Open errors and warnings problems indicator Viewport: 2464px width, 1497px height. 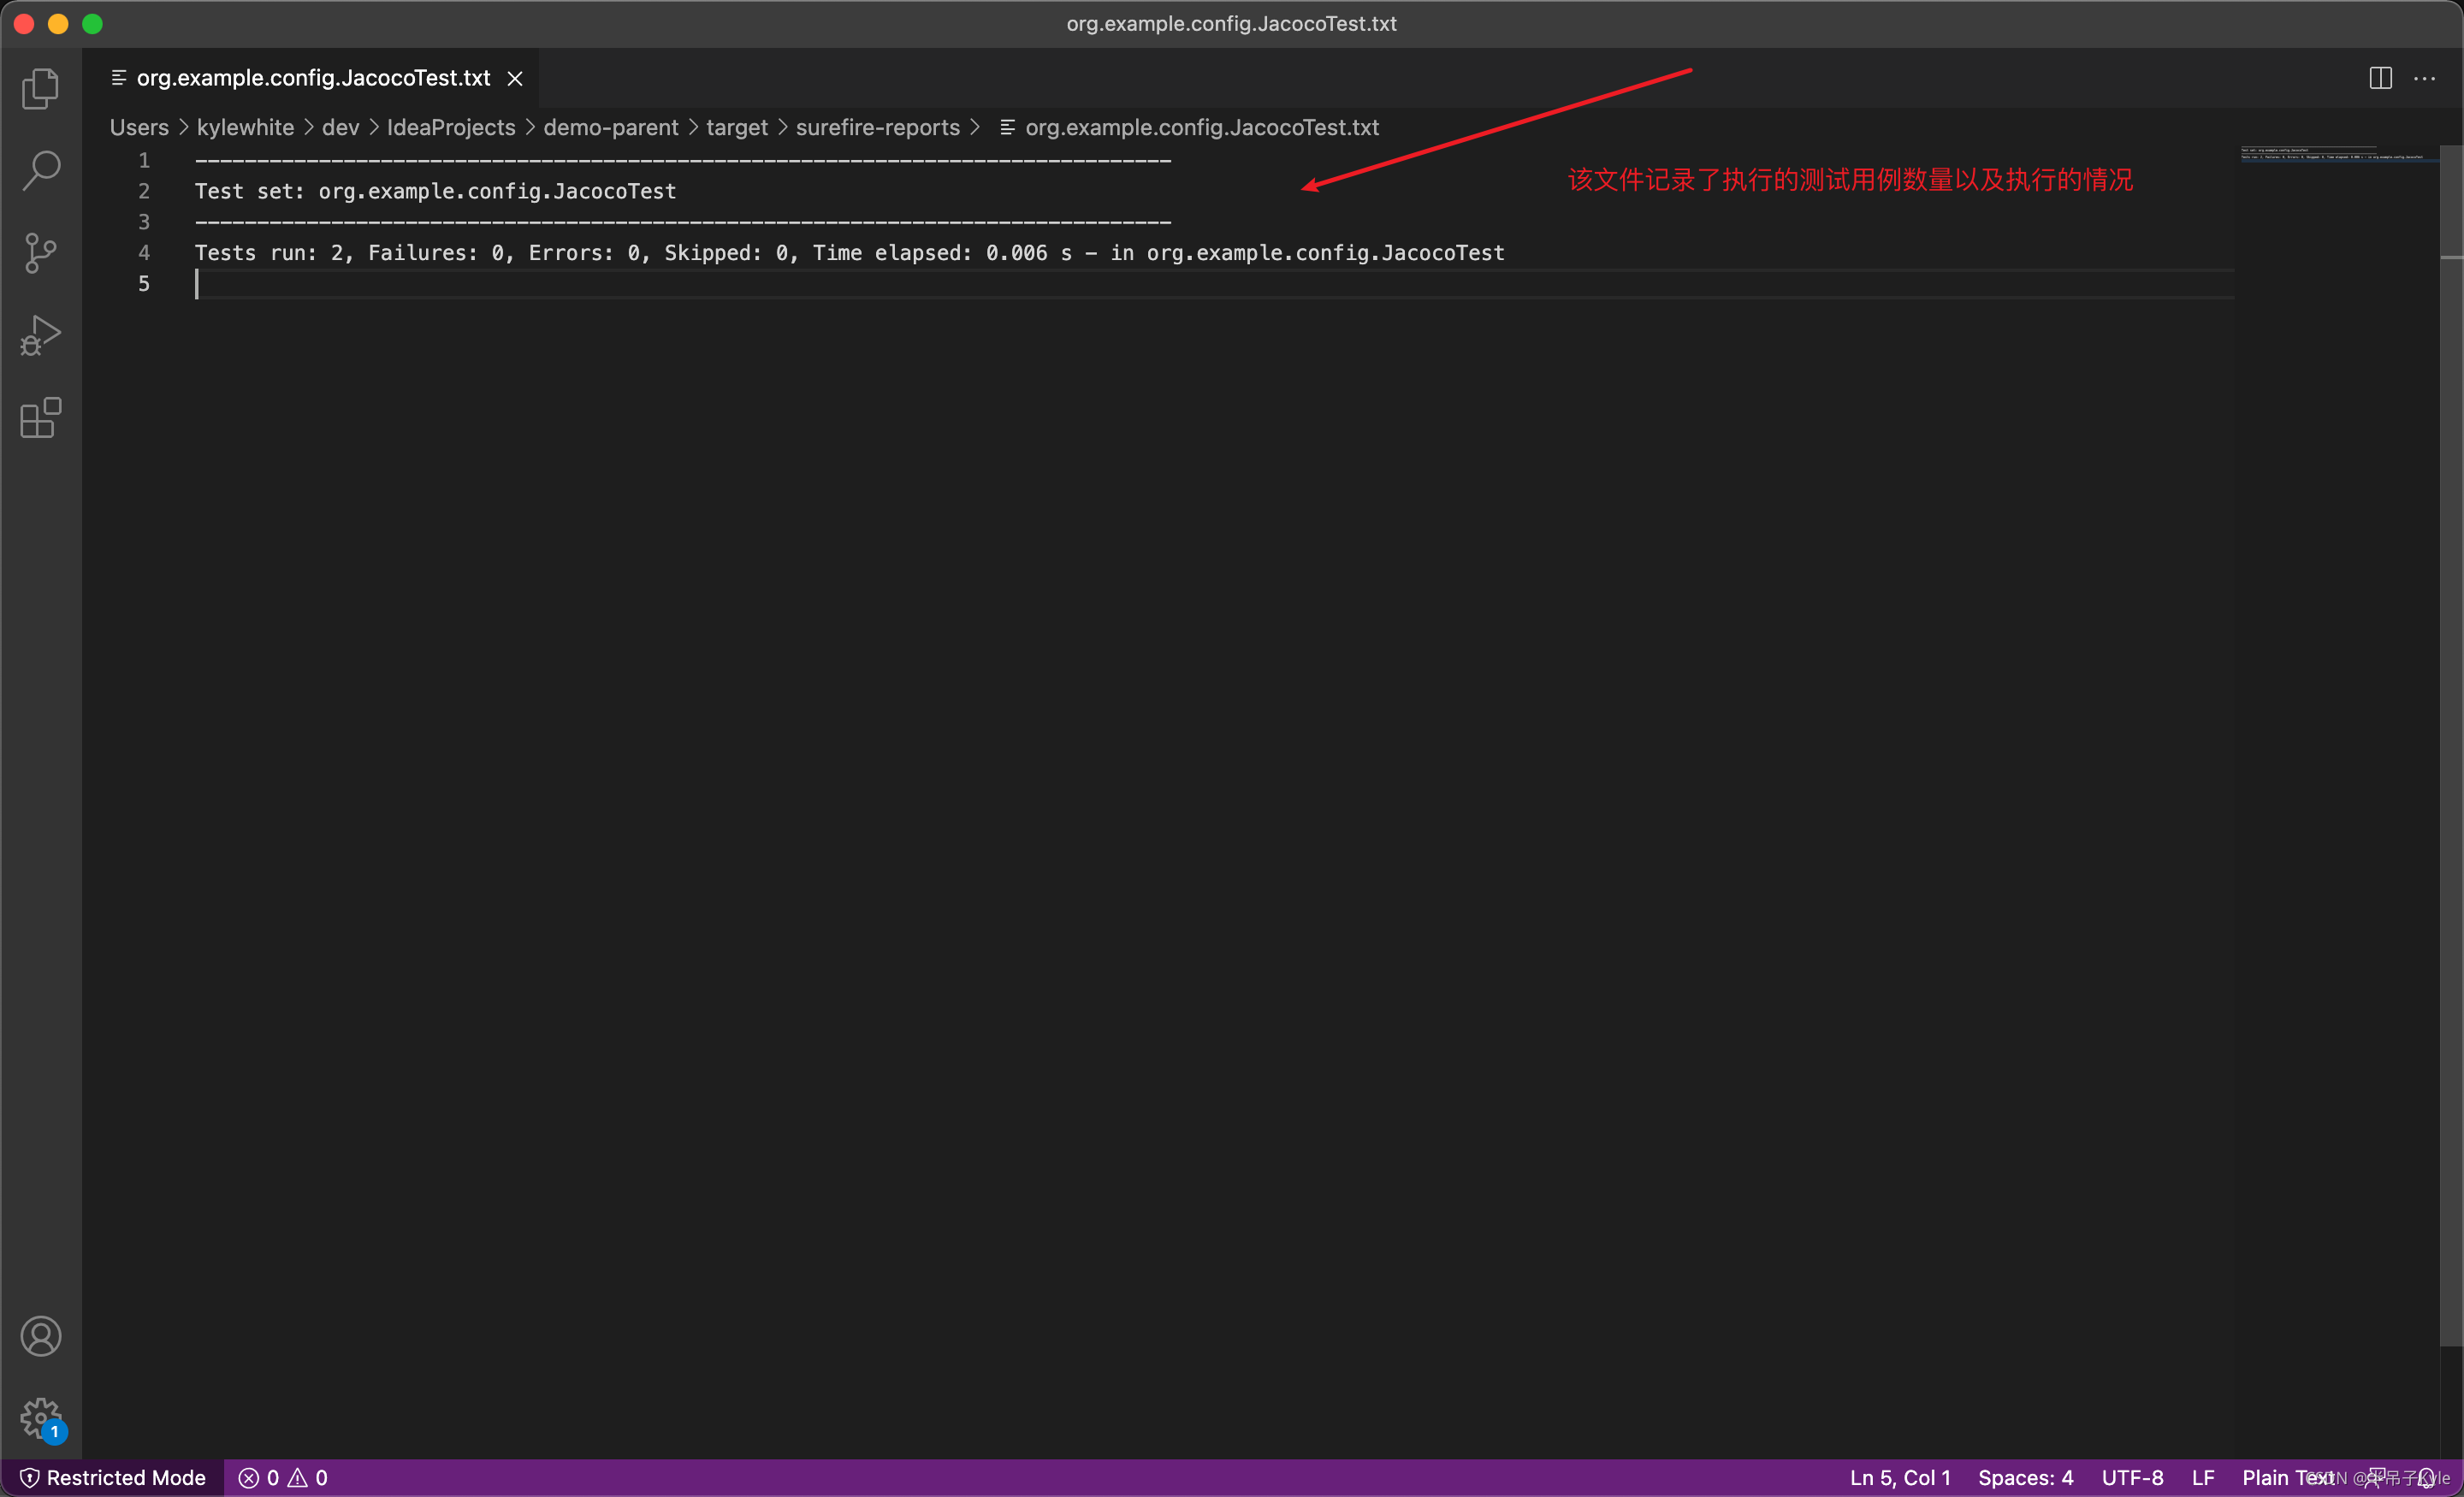[x=283, y=1477]
